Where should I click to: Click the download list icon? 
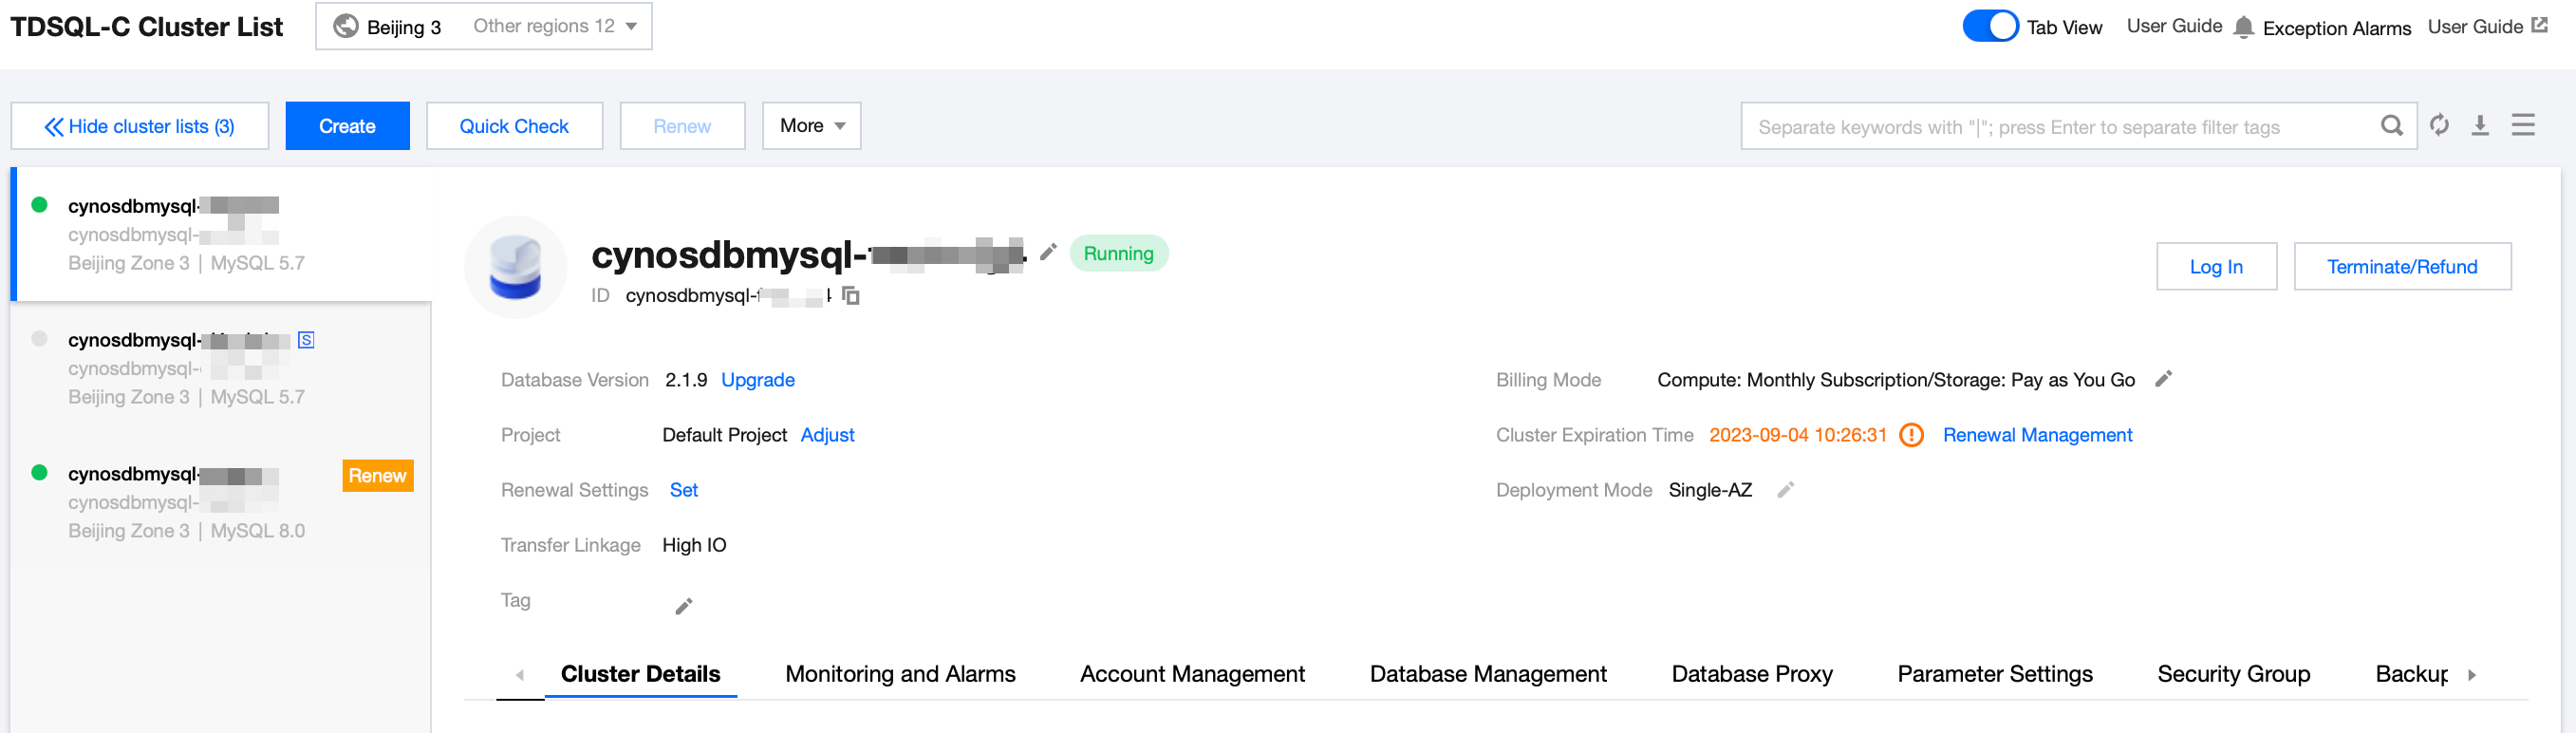2480,125
